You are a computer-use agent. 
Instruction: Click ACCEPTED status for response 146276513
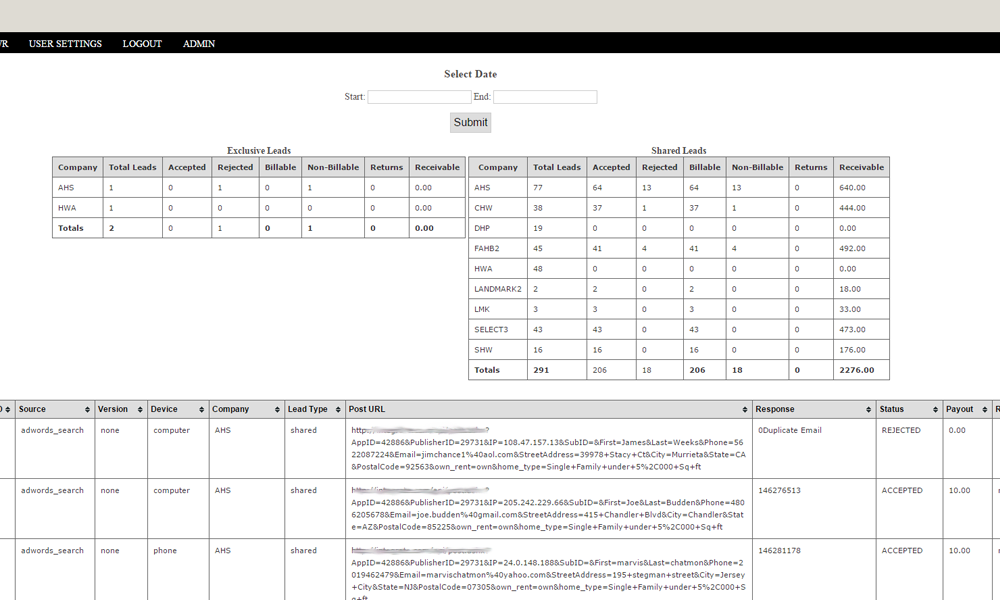[x=902, y=490]
